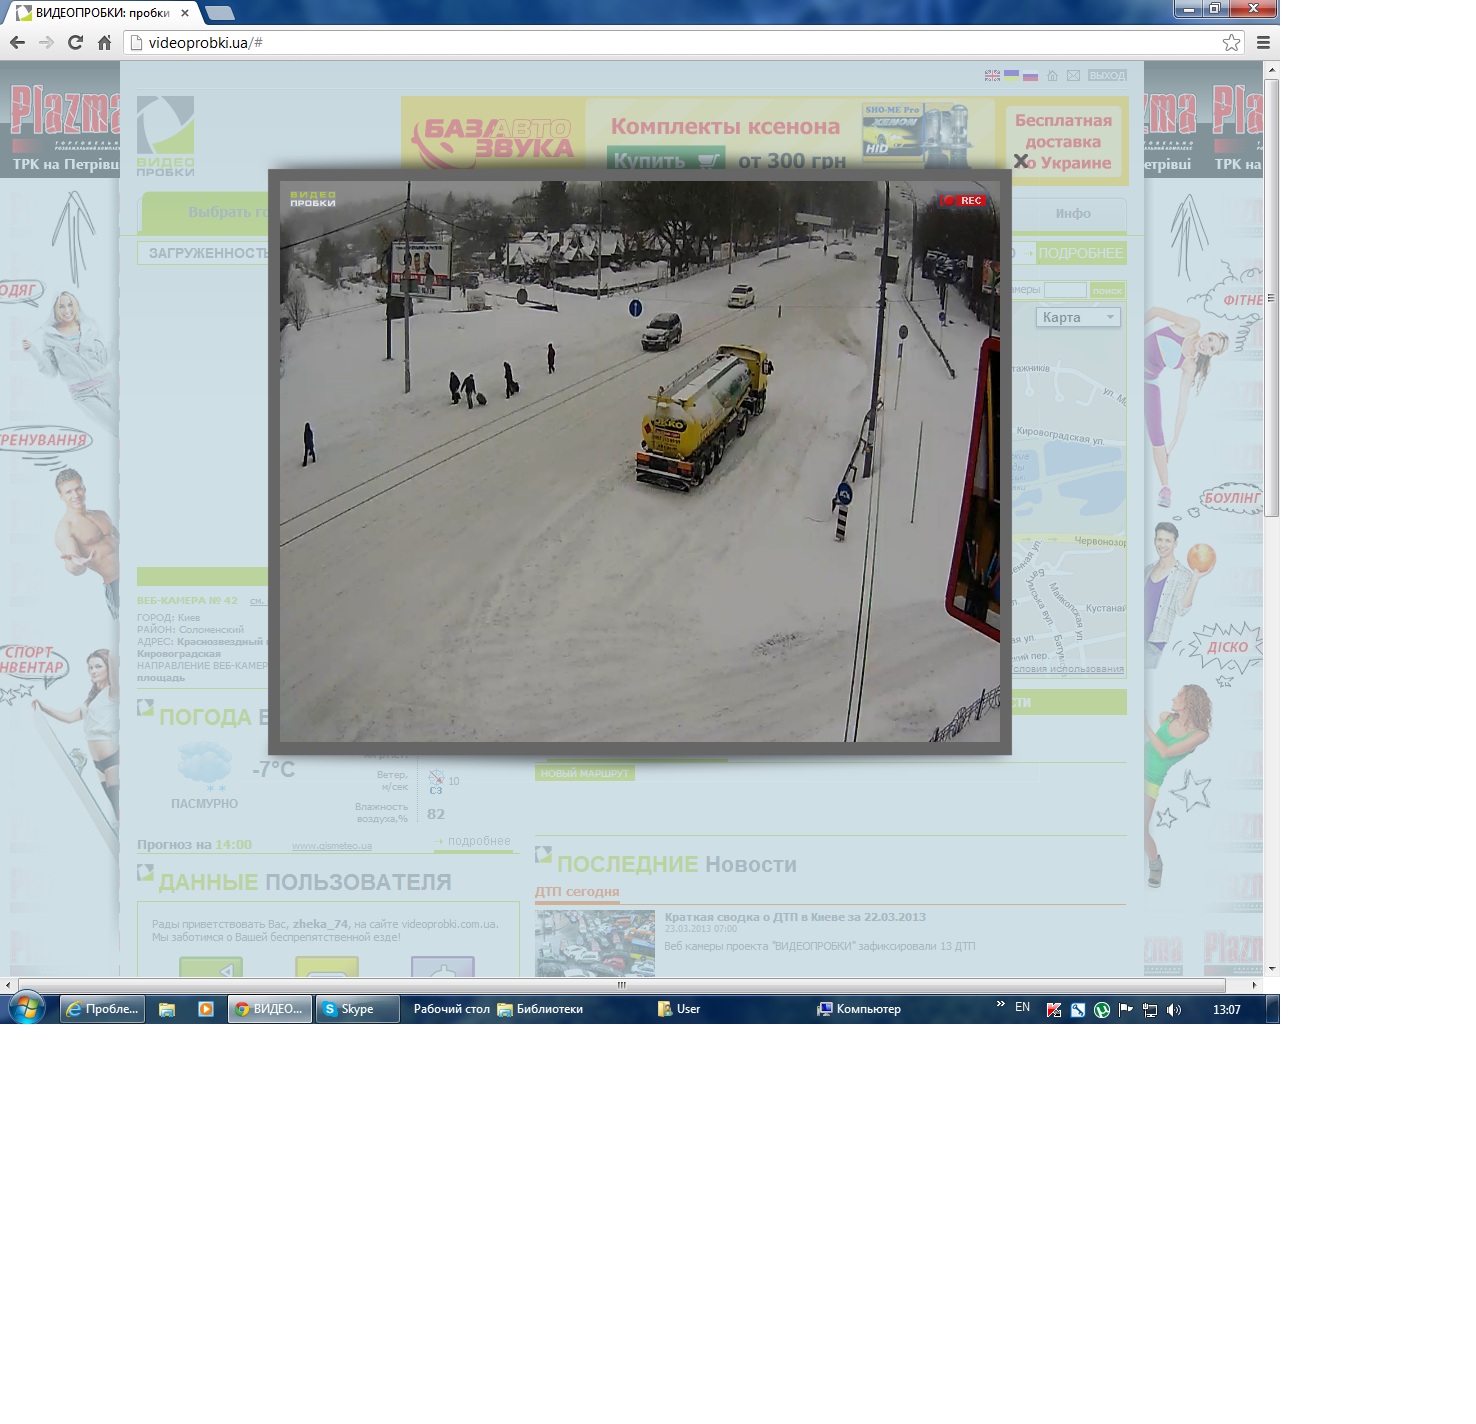Open the Chrome menu icon
The width and height of the screenshot is (1476, 1424).
(1263, 43)
